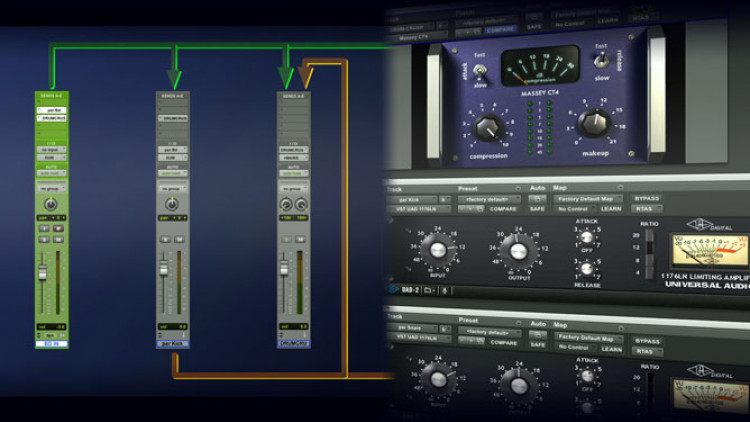
Task: Click COMPARE on the per Snare plugin
Action: point(503,343)
